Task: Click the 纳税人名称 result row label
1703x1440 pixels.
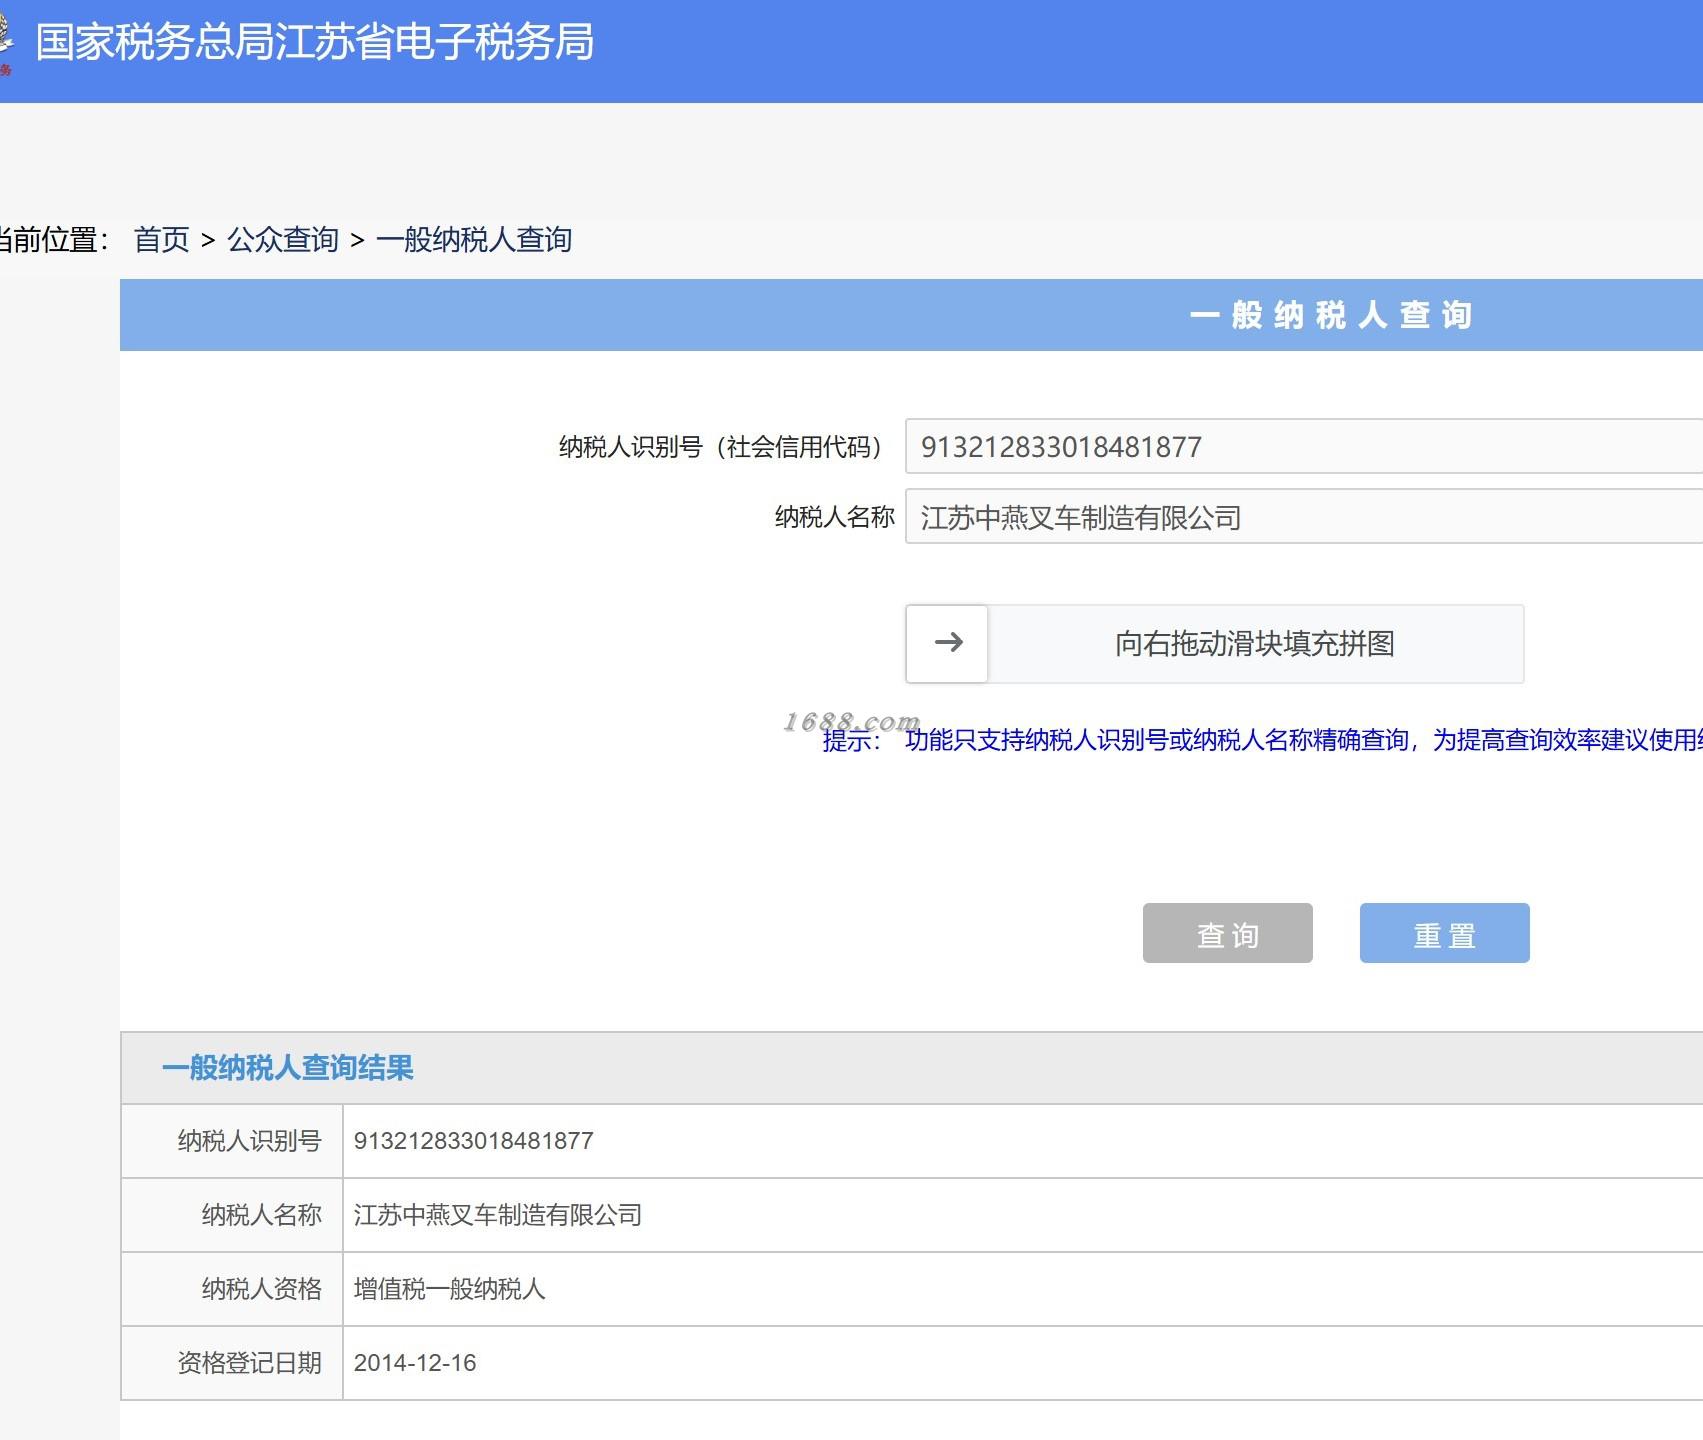Action: click(x=262, y=1215)
